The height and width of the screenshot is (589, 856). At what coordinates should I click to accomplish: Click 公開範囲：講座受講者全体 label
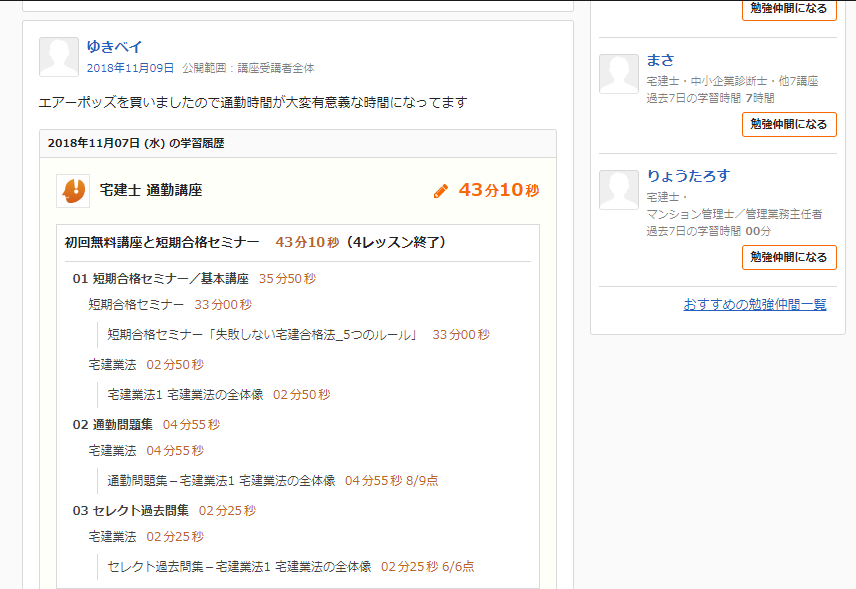(248, 68)
